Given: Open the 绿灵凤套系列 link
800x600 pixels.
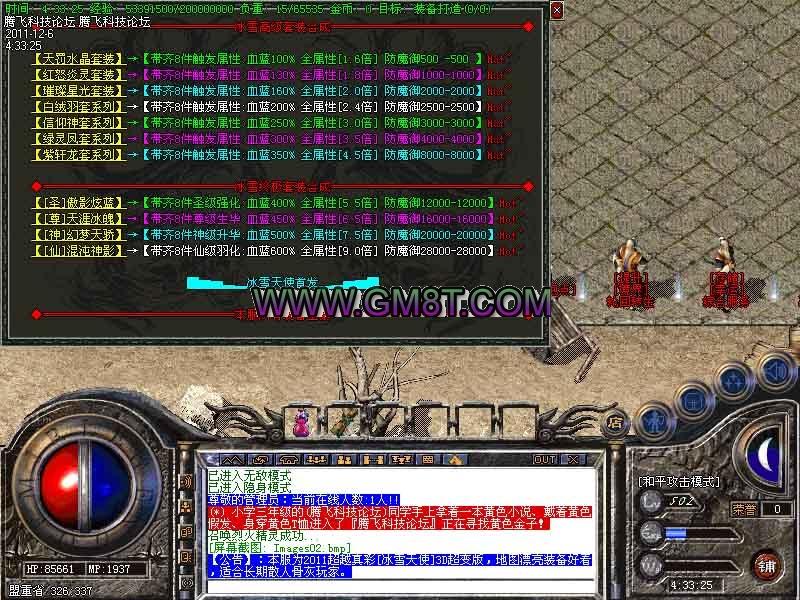Looking at the screenshot, I should [78, 139].
